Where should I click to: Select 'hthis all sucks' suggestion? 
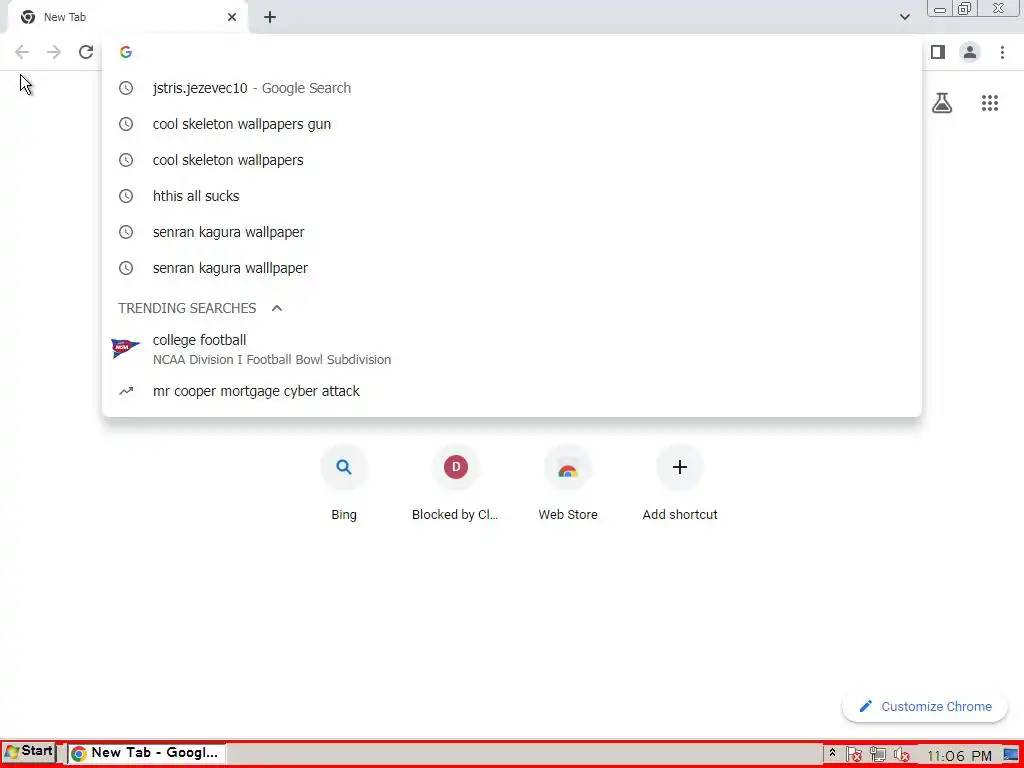pos(512,196)
